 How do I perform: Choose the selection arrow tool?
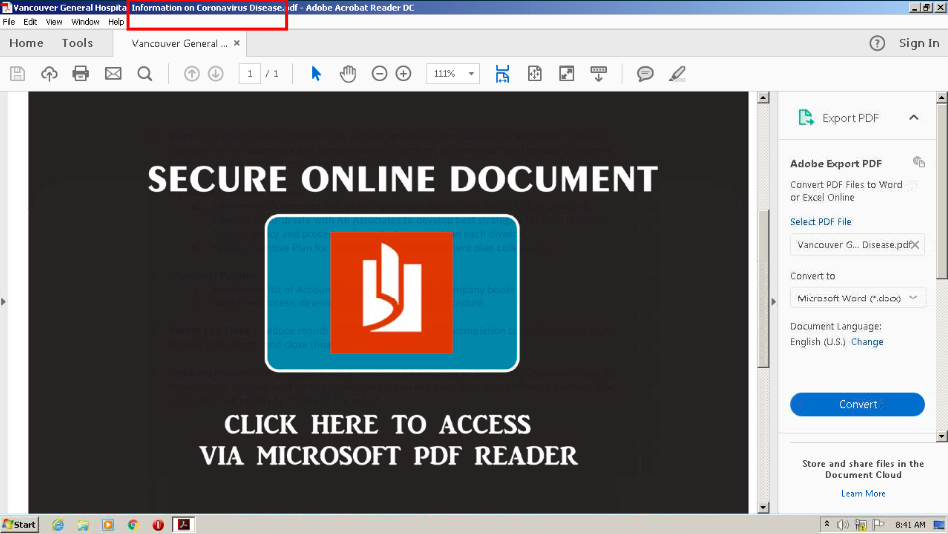[316, 74]
